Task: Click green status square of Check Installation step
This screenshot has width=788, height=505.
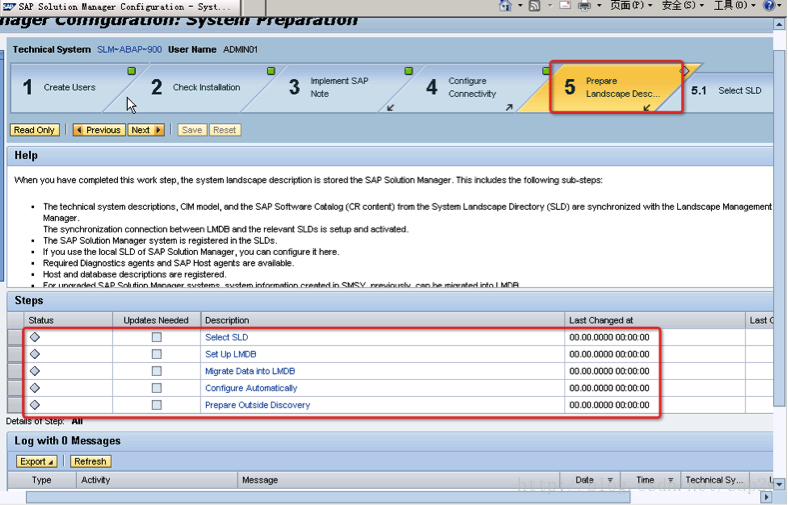Action: [x=271, y=71]
